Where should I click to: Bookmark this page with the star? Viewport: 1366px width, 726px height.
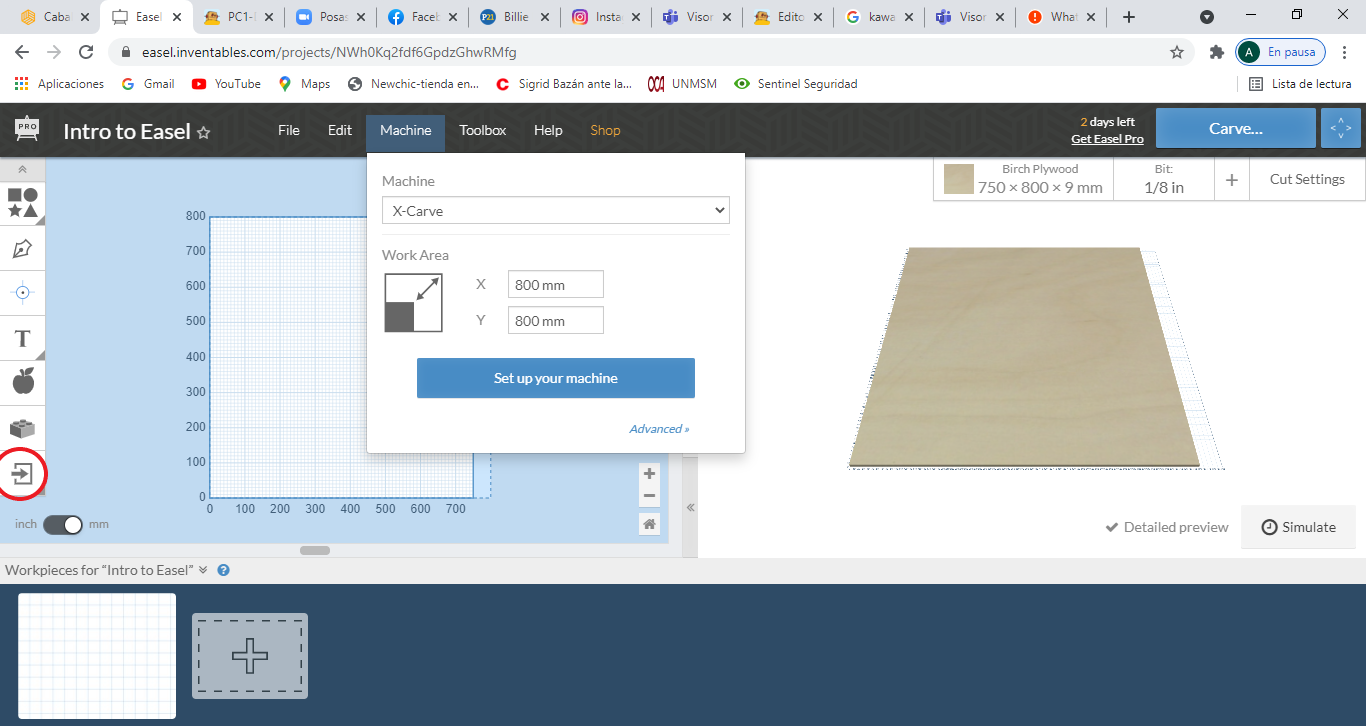click(1177, 52)
